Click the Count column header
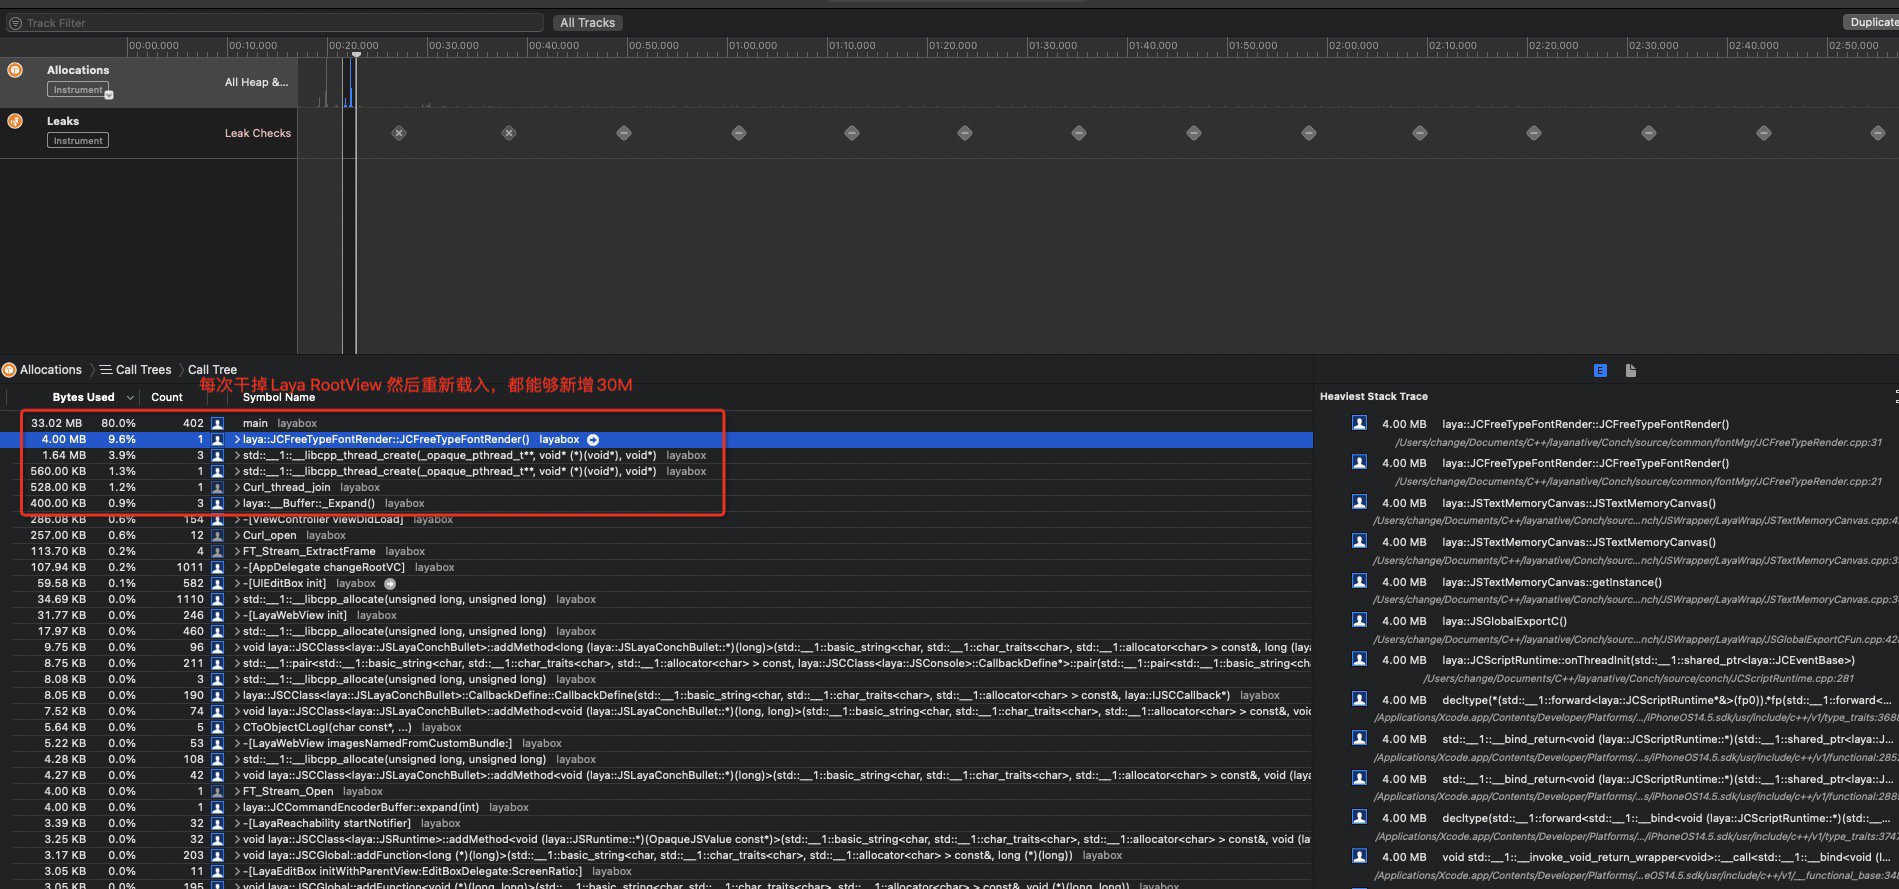Viewport: 1899px width, 889px height. click(x=167, y=397)
